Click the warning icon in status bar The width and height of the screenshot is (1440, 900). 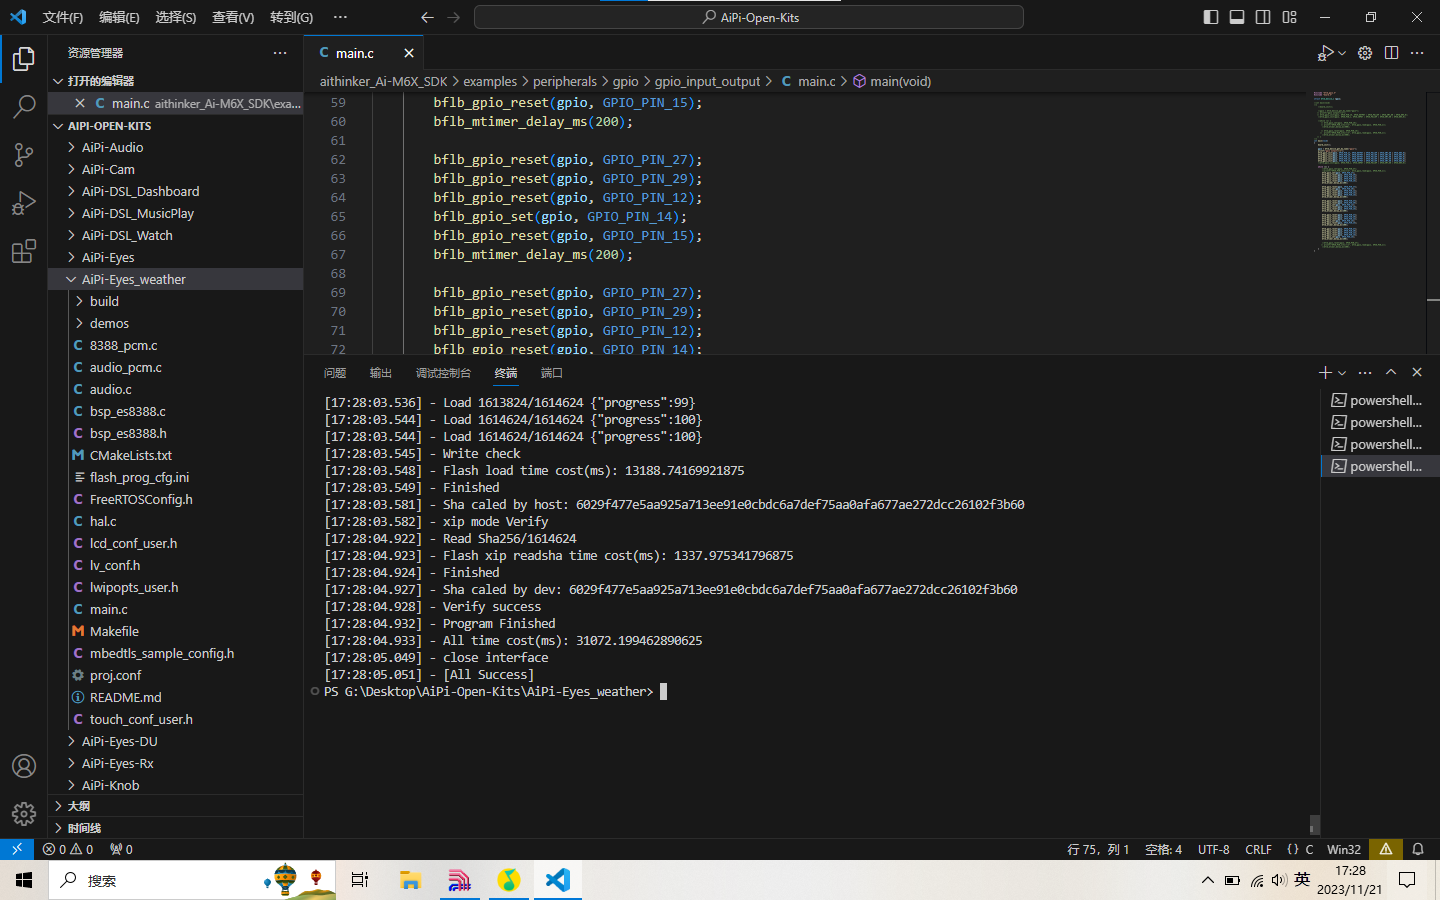(1386, 849)
